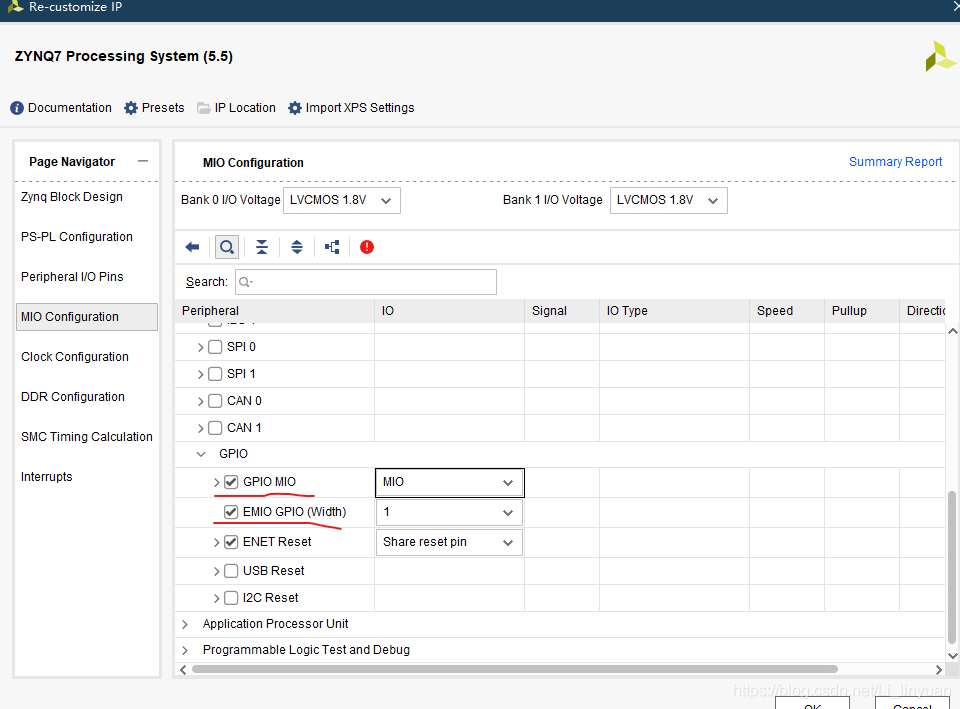
Task: Click the Pullup column header
Action: pyautogui.click(x=862, y=310)
